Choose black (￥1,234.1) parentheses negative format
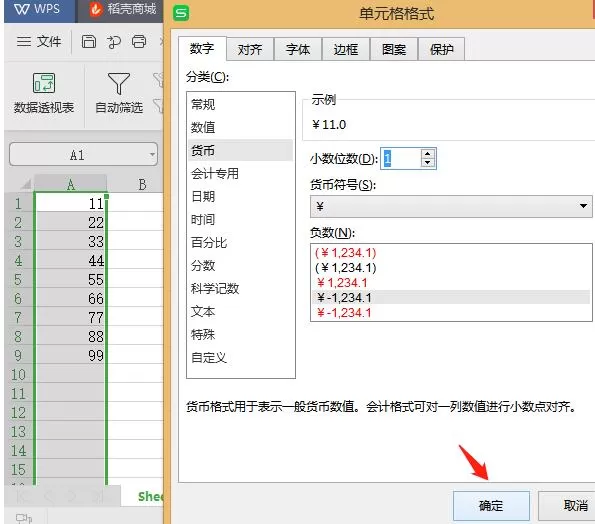The width and height of the screenshot is (595, 524). [x=451, y=268]
